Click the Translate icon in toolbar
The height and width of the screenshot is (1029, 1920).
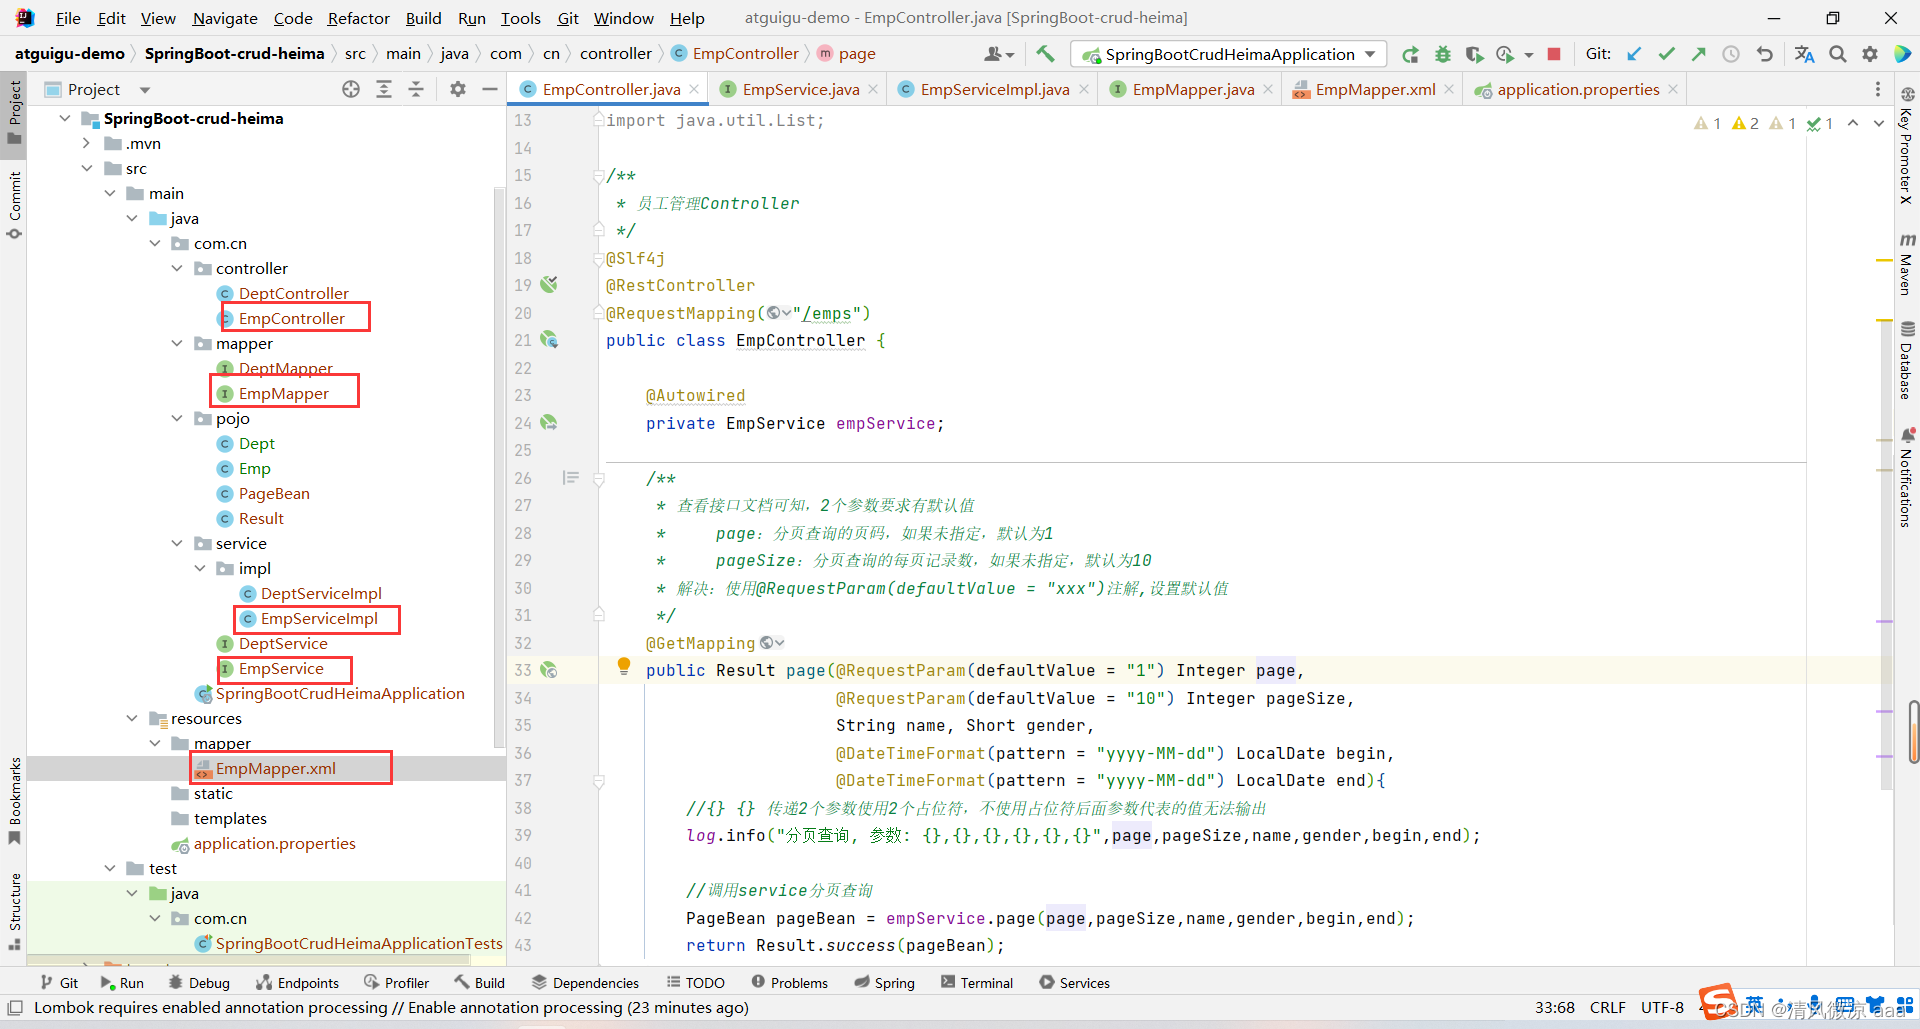point(1804,54)
